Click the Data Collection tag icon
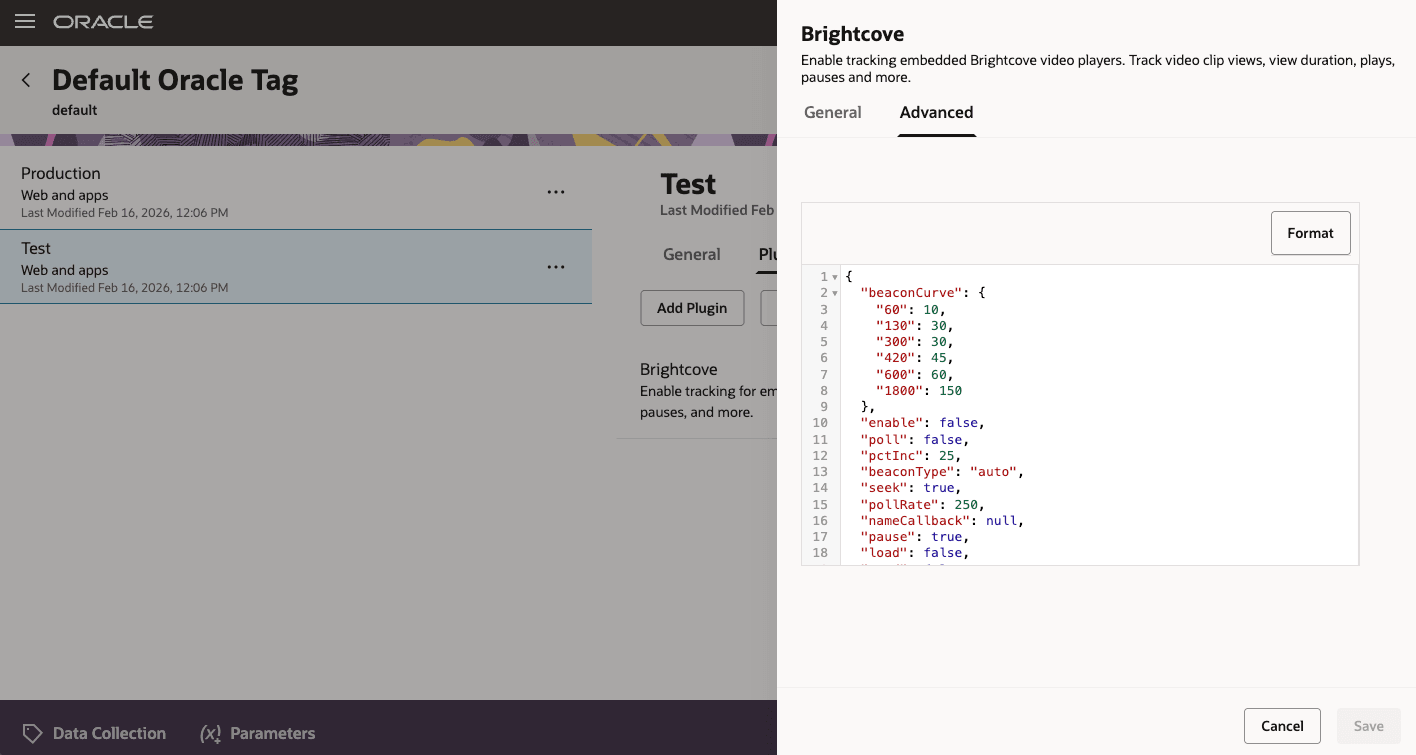The height and width of the screenshot is (755, 1416). (x=32, y=733)
